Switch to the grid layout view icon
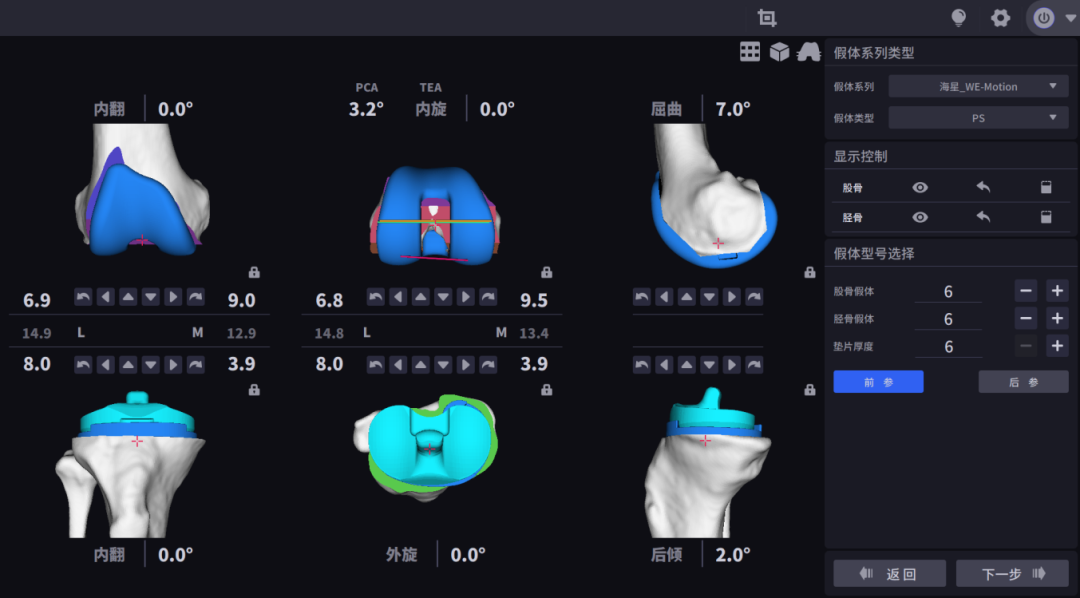Image resolution: width=1080 pixels, height=598 pixels. point(750,52)
